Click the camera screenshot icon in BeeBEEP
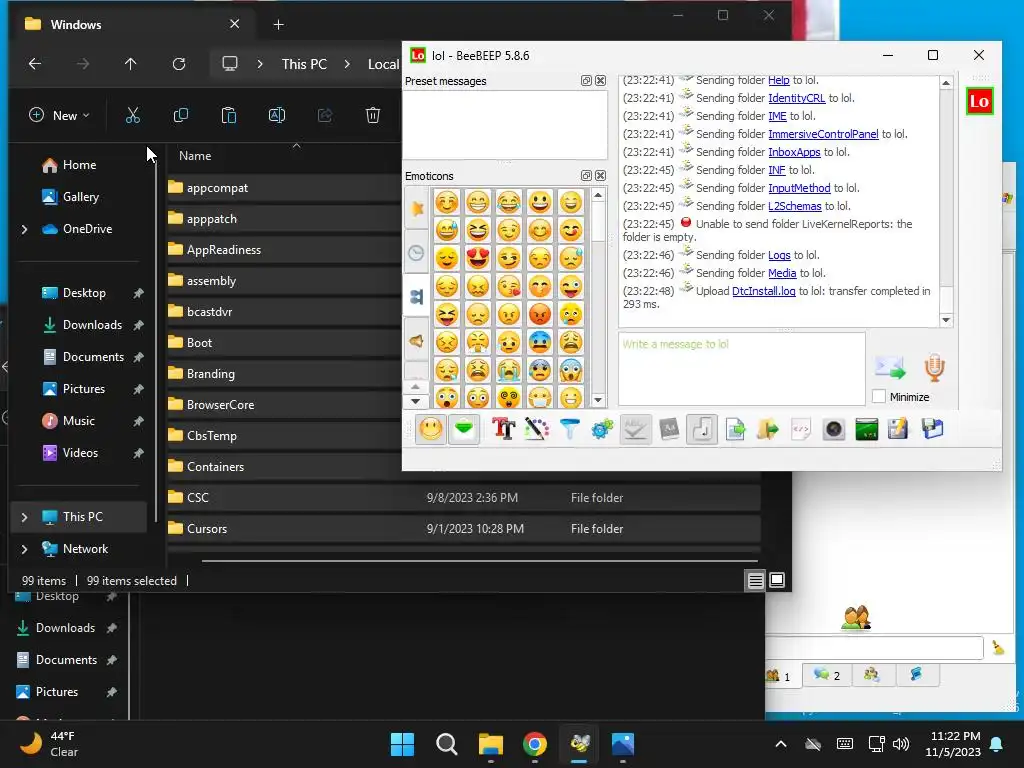The width and height of the screenshot is (1024, 768). click(x=834, y=429)
